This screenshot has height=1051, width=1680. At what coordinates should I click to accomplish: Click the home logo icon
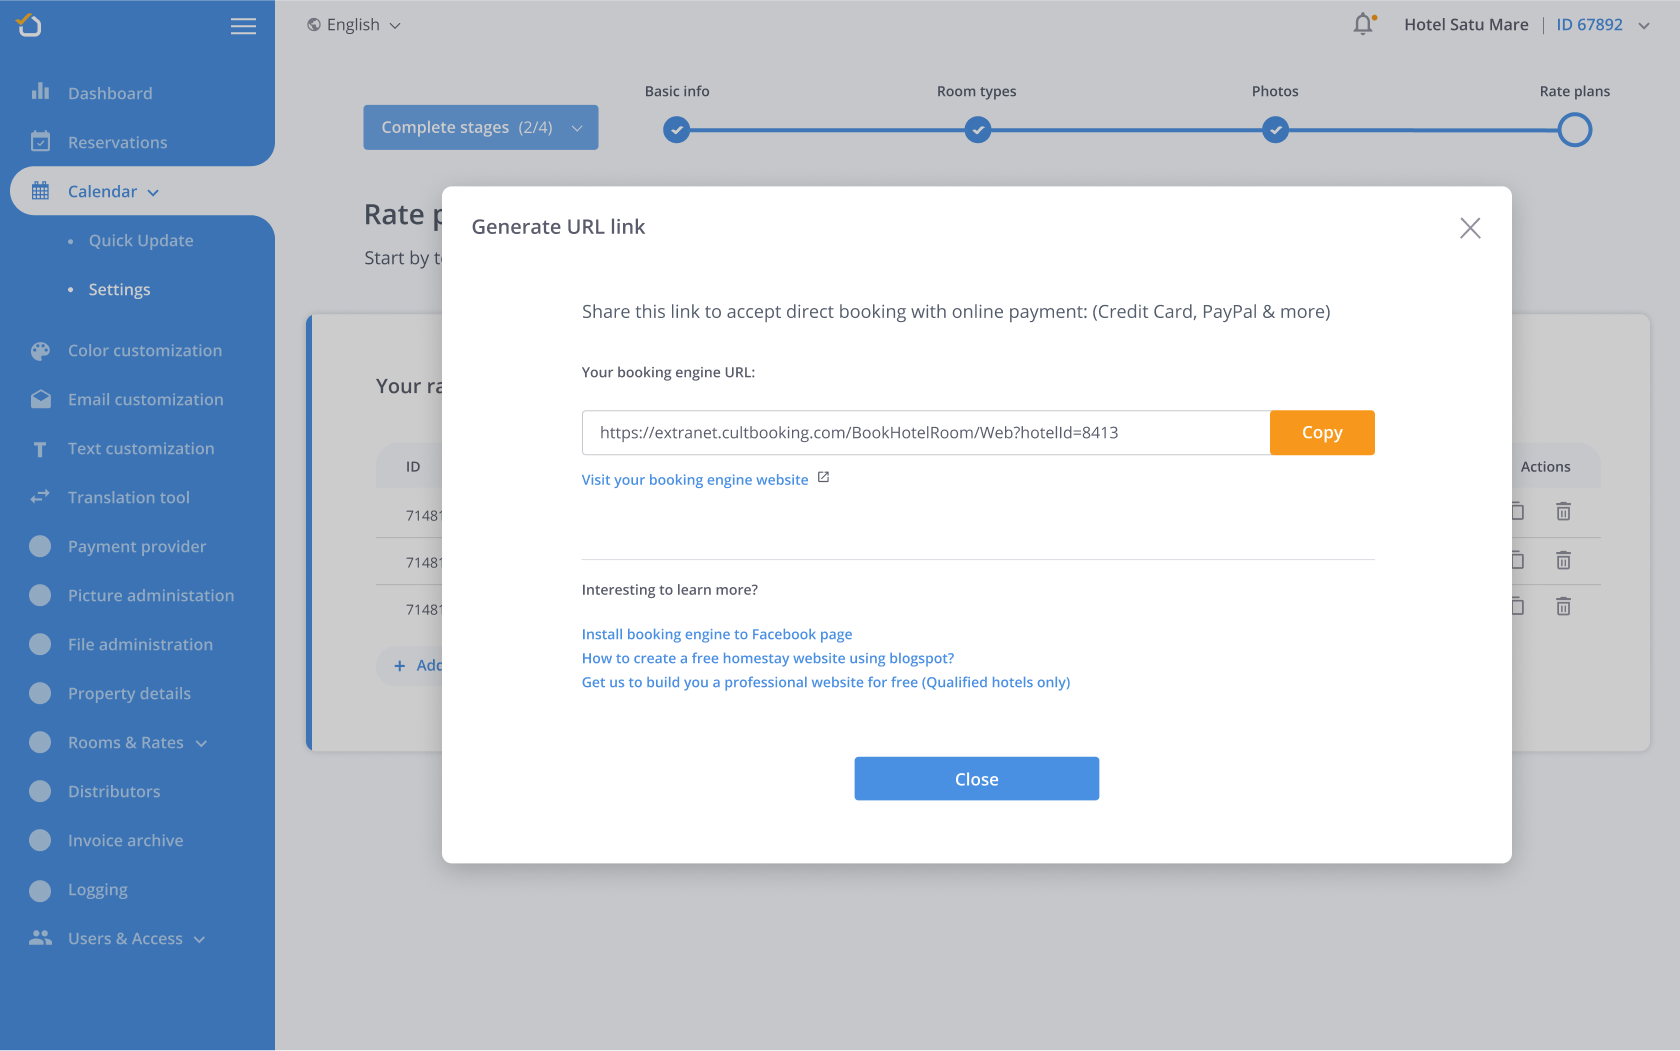tap(30, 25)
